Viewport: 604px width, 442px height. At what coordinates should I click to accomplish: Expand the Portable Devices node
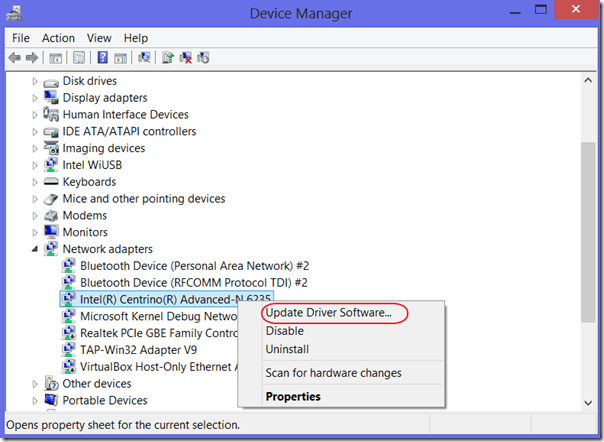coord(35,401)
